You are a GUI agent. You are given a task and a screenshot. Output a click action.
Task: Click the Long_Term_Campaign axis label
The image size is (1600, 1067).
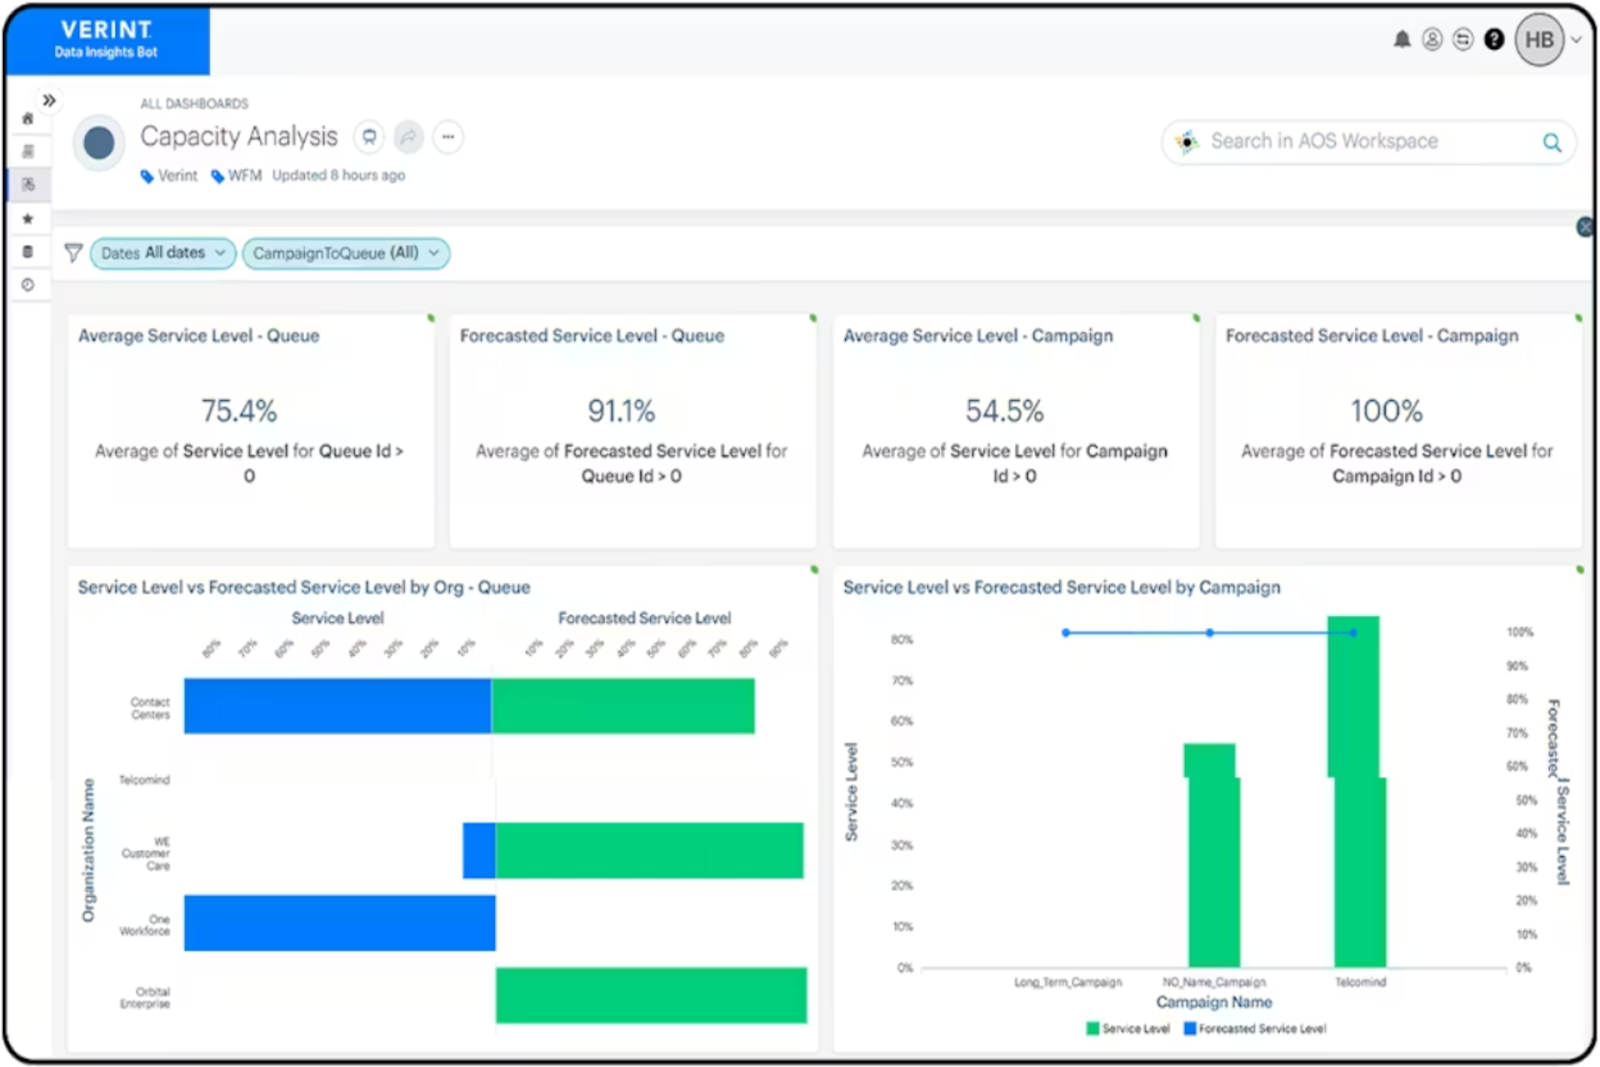1068,982
